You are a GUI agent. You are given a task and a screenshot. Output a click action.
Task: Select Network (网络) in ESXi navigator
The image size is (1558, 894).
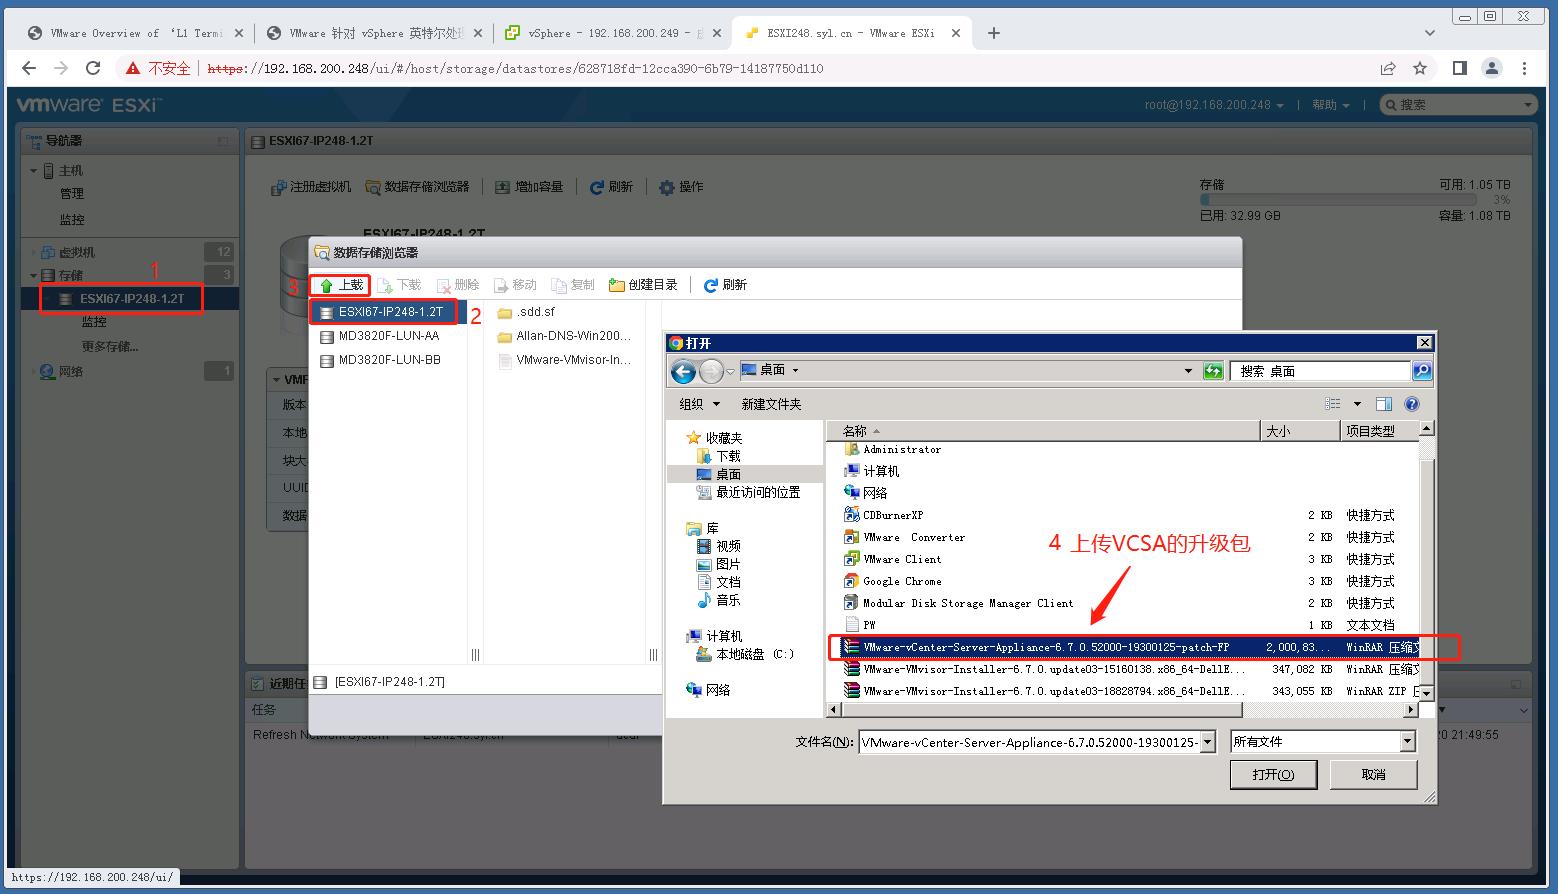61,372
